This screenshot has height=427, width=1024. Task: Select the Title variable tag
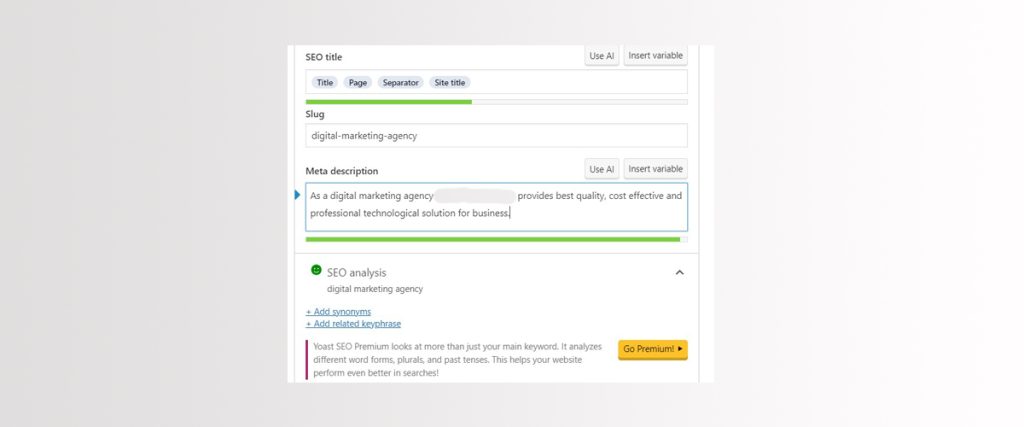[x=324, y=83]
